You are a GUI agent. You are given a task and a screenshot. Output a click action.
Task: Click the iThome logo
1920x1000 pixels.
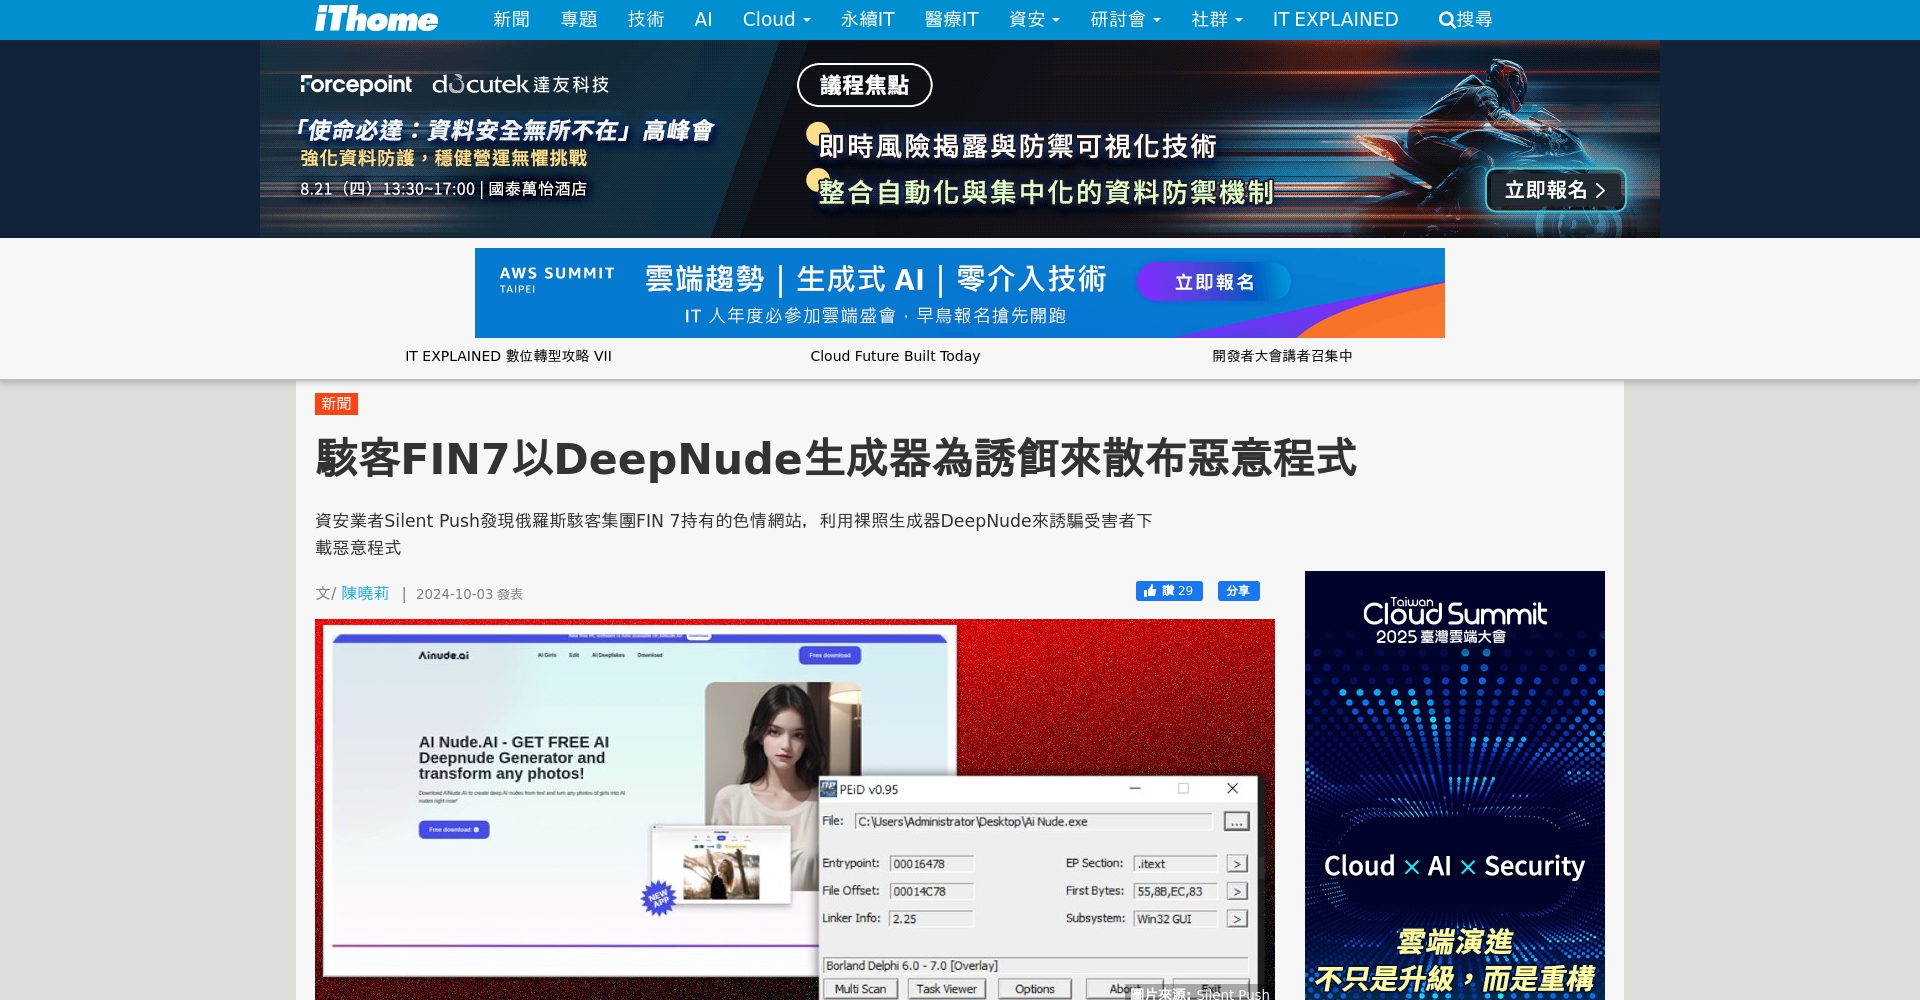(376, 19)
